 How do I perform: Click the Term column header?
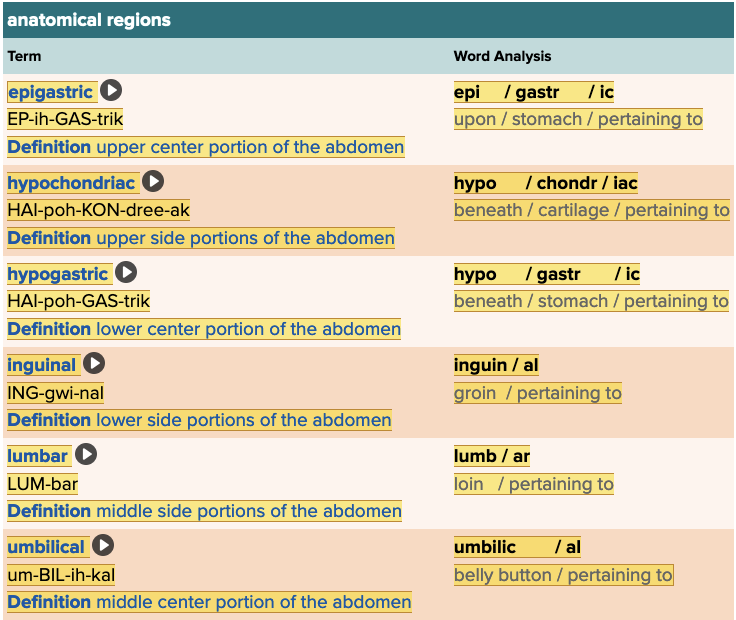point(25,56)
